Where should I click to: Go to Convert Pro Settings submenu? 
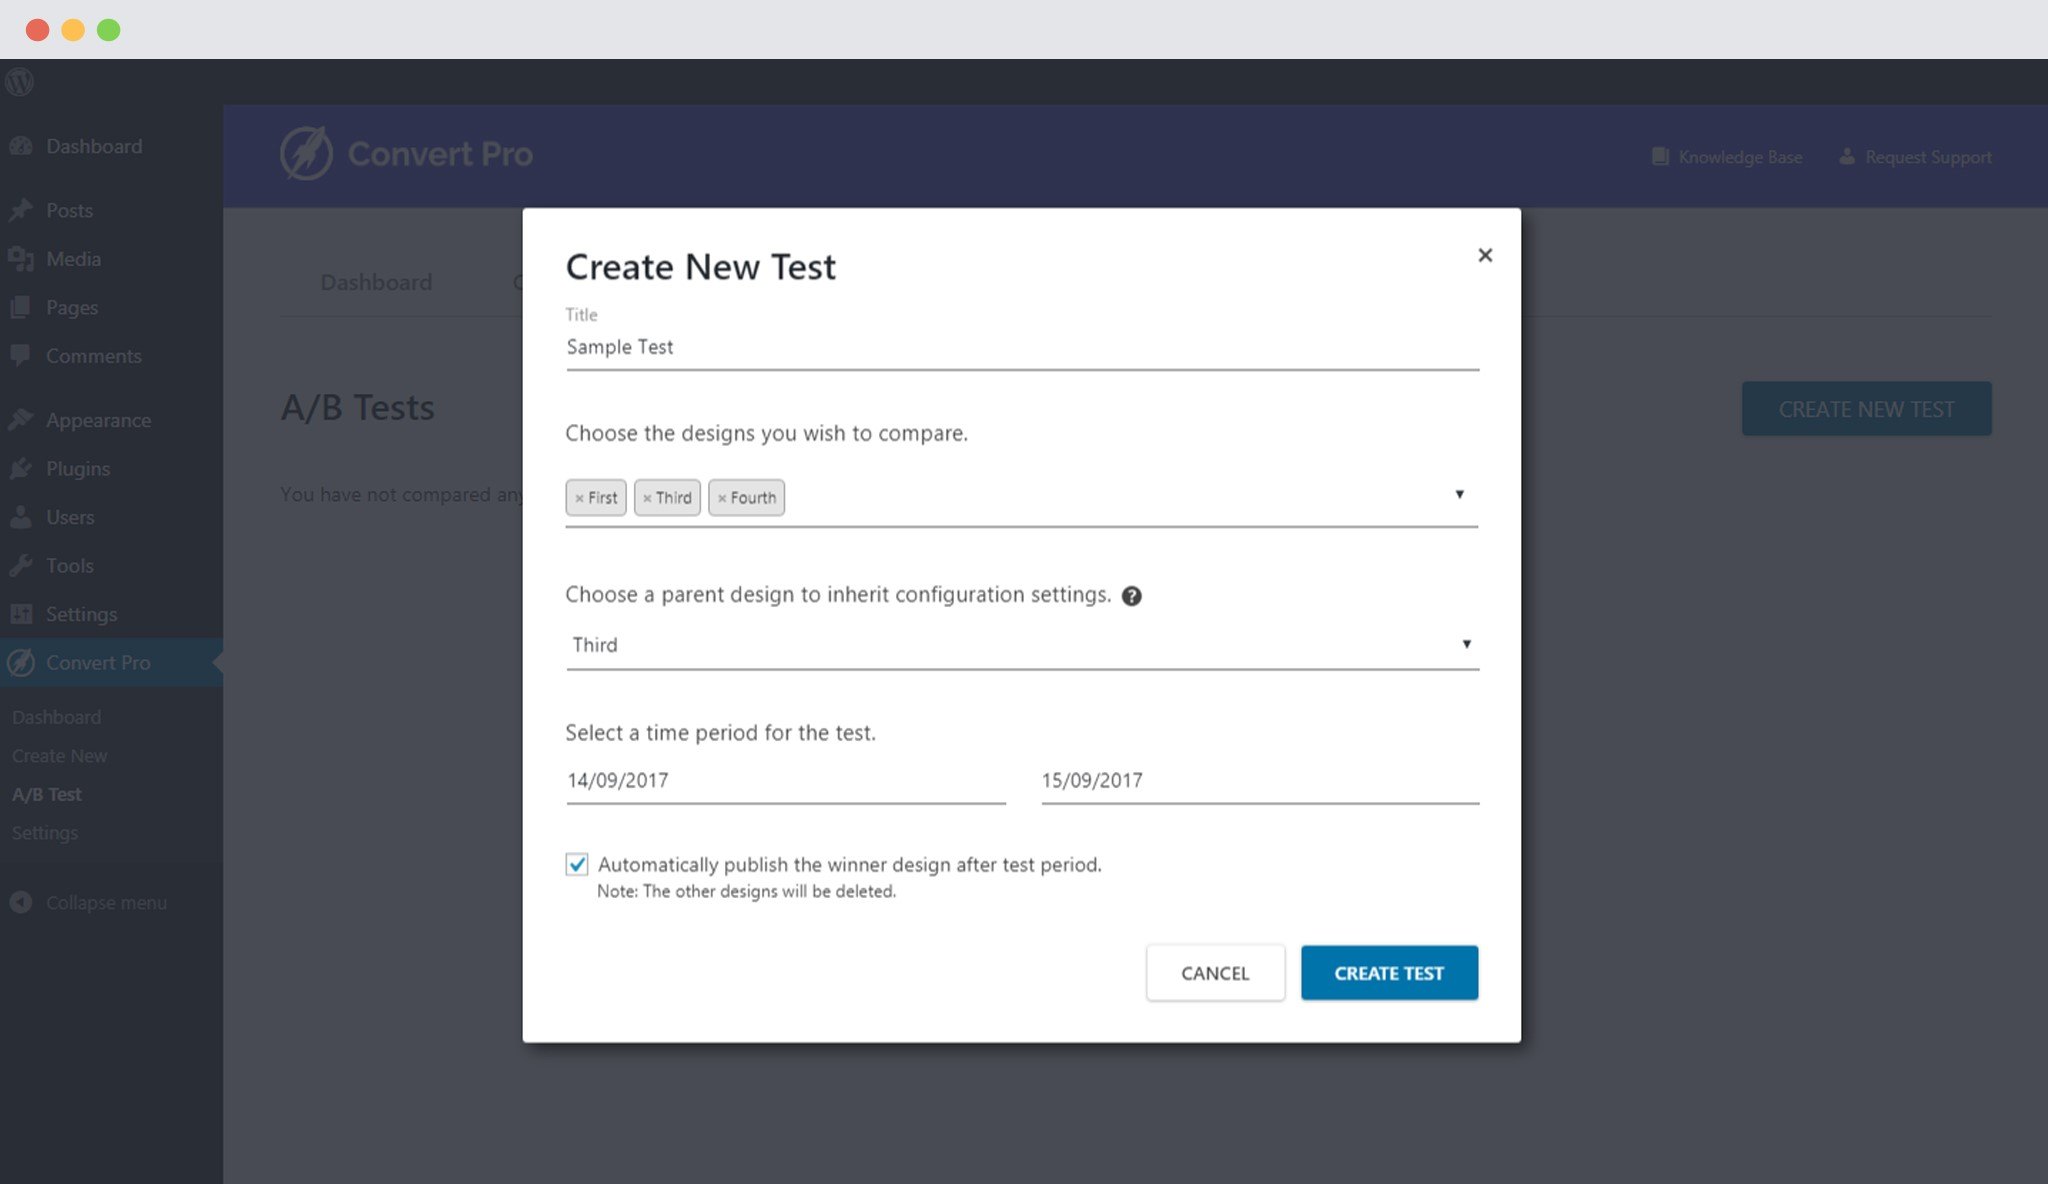coord(45,833)
